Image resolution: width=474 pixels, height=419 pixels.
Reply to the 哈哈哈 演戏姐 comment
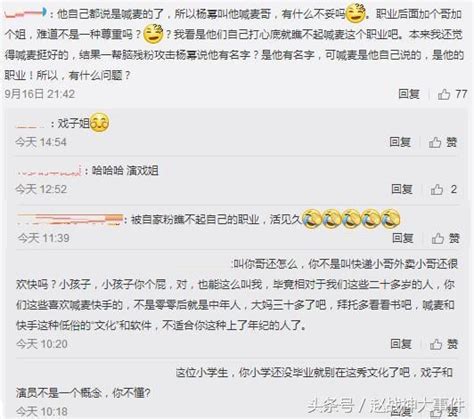coord(402,189)
